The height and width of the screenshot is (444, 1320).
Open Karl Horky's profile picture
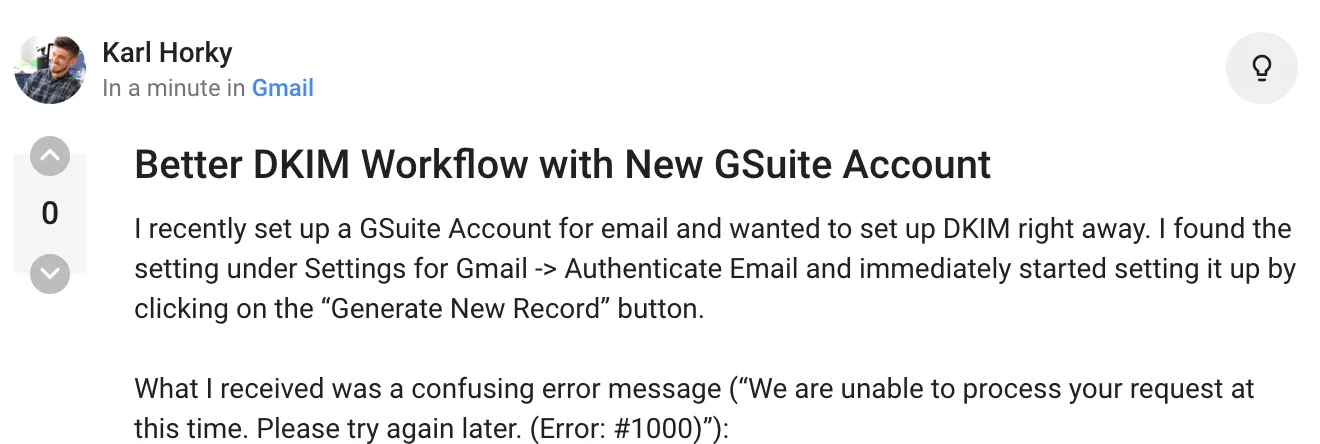(x=49, y=68)
